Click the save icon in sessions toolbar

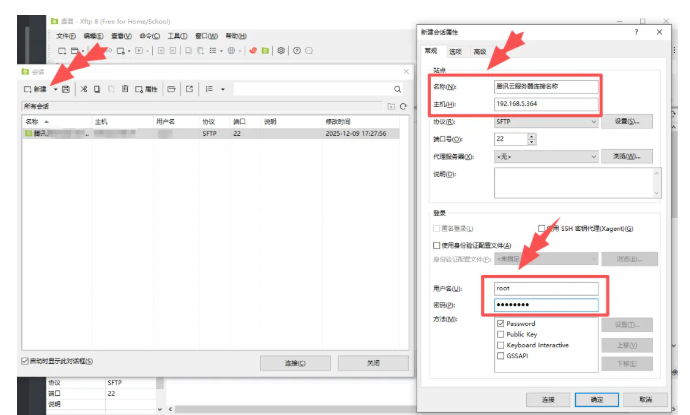66,89
